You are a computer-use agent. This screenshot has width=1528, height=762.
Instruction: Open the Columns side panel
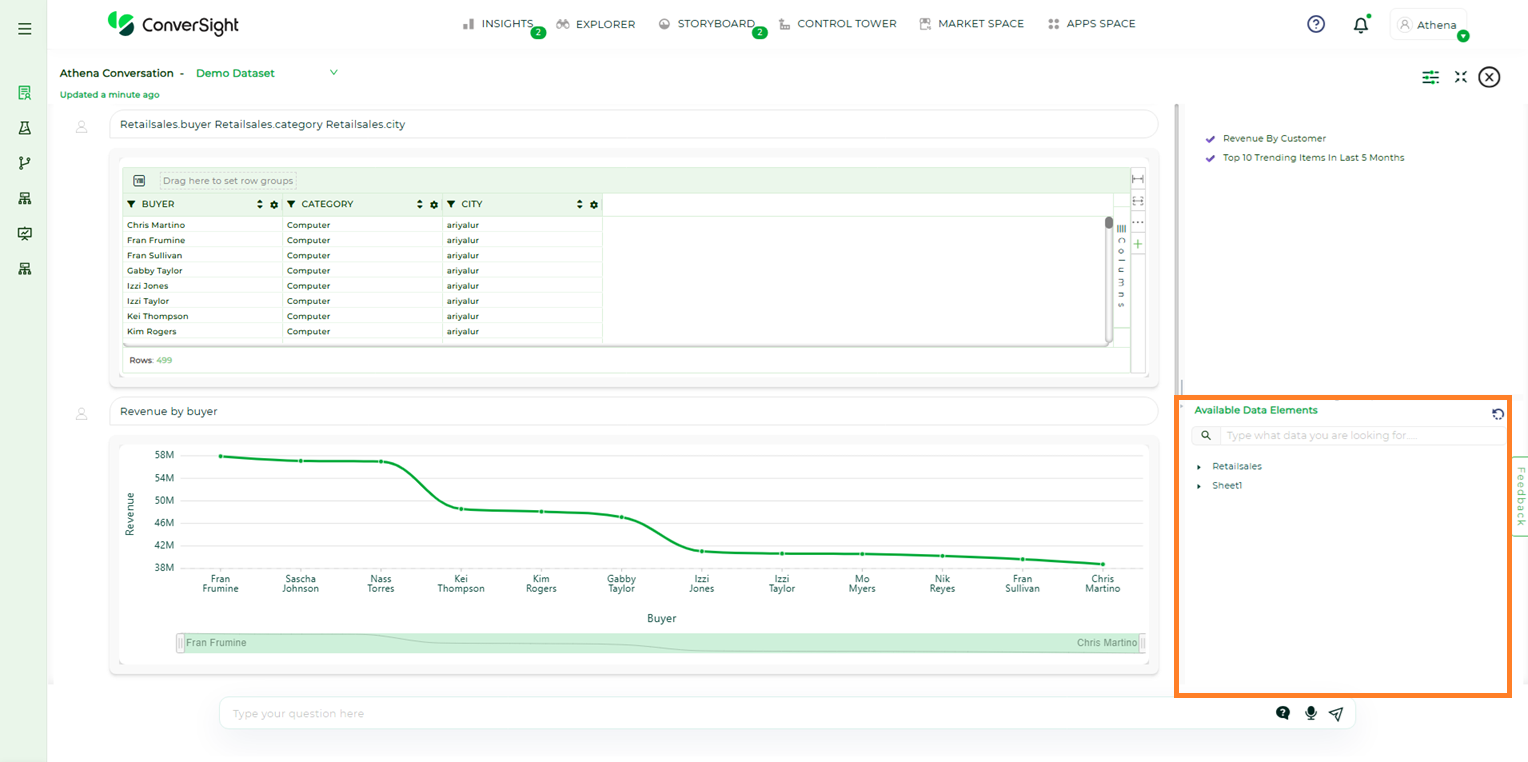[1121, 266]
